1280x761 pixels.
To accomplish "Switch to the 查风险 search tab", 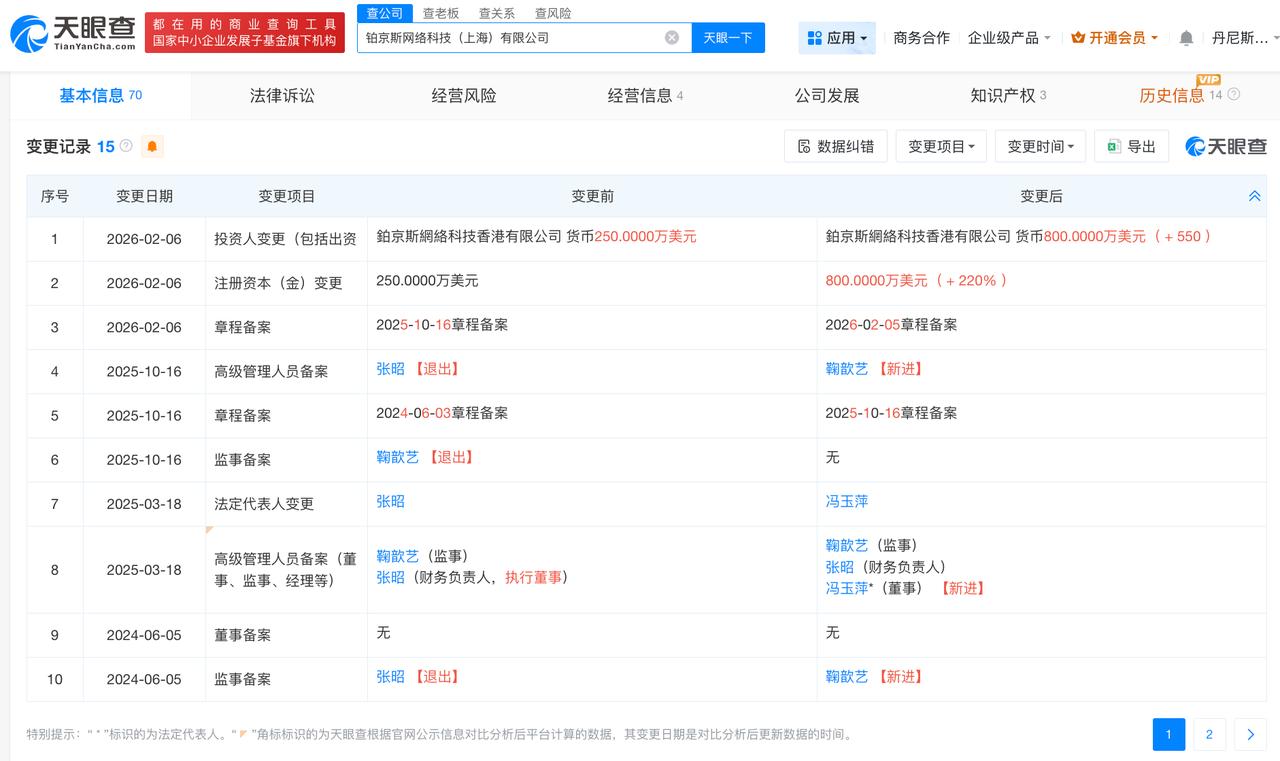I will click(x=553, y=13).
